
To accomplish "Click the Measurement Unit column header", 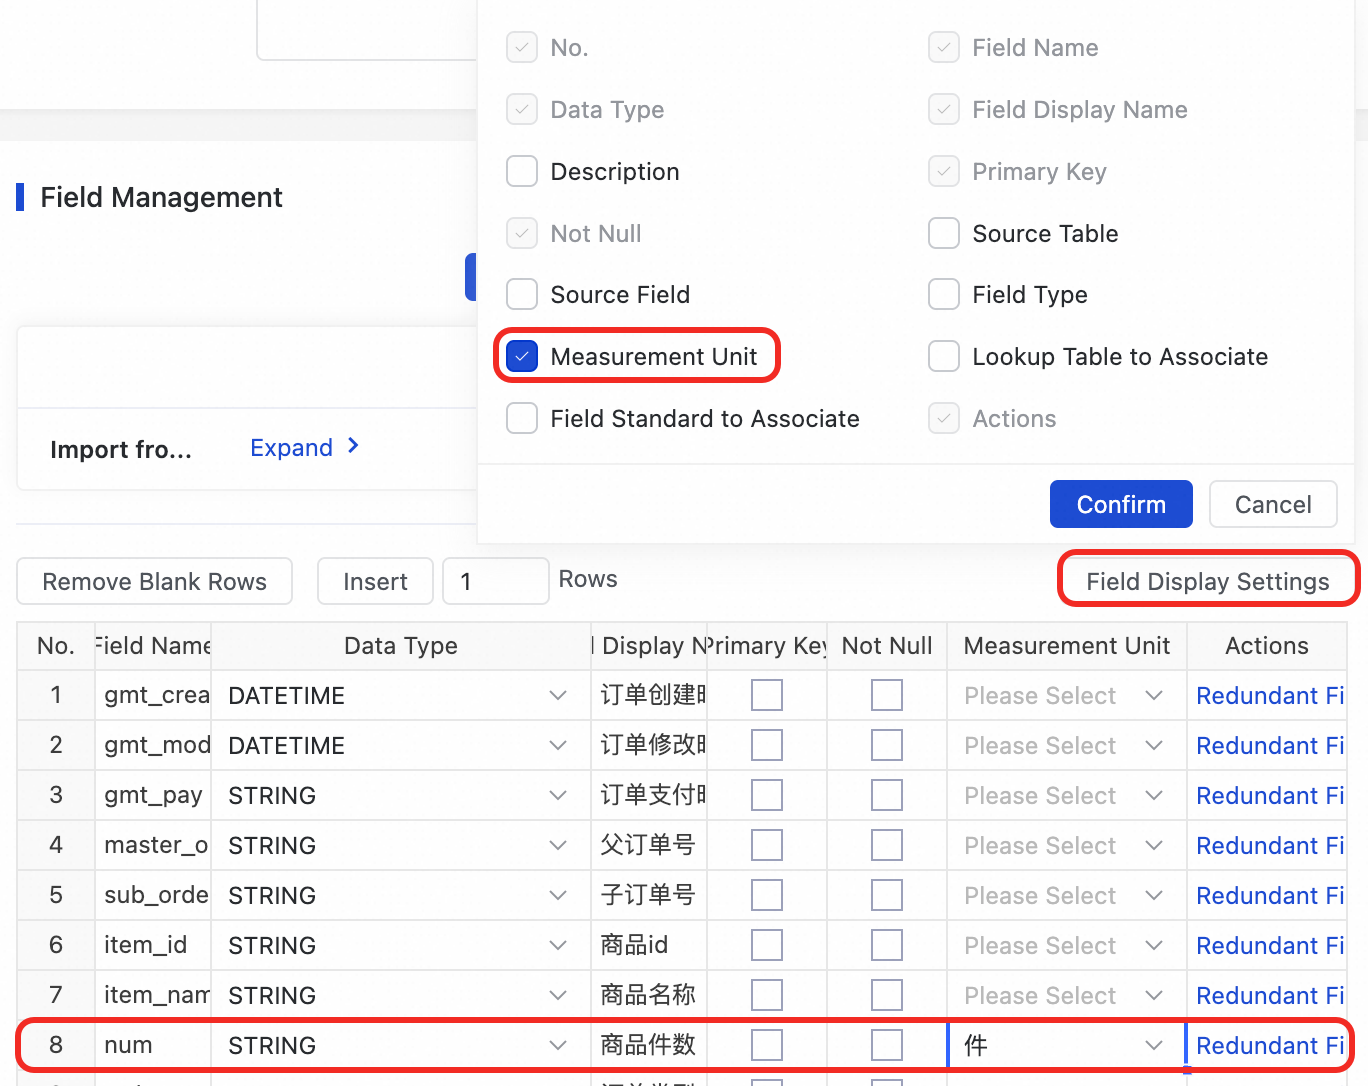I will pyautogui.click(x=1066, y=646).
